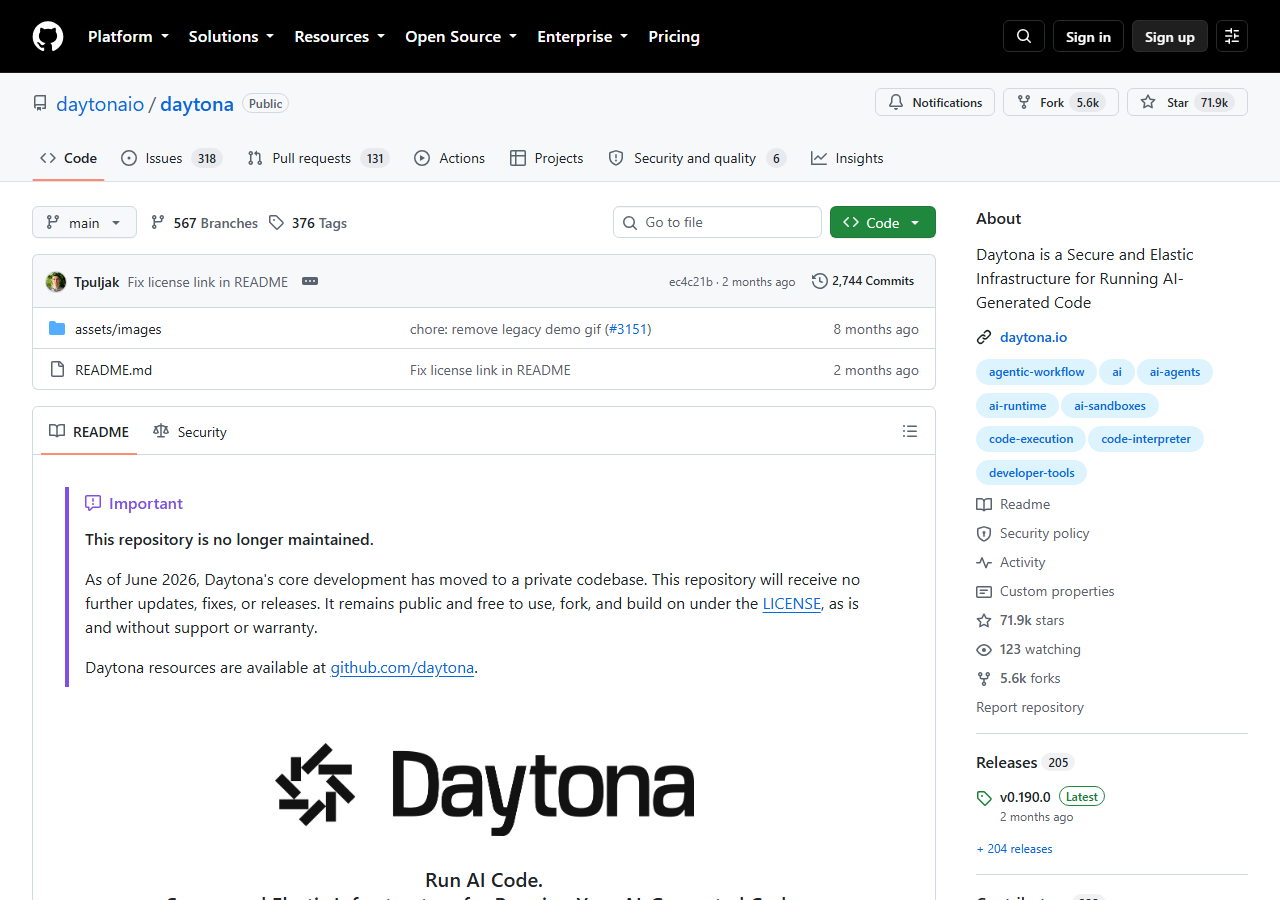
Task: Open the Pricing page
Action: click(674, 36)
